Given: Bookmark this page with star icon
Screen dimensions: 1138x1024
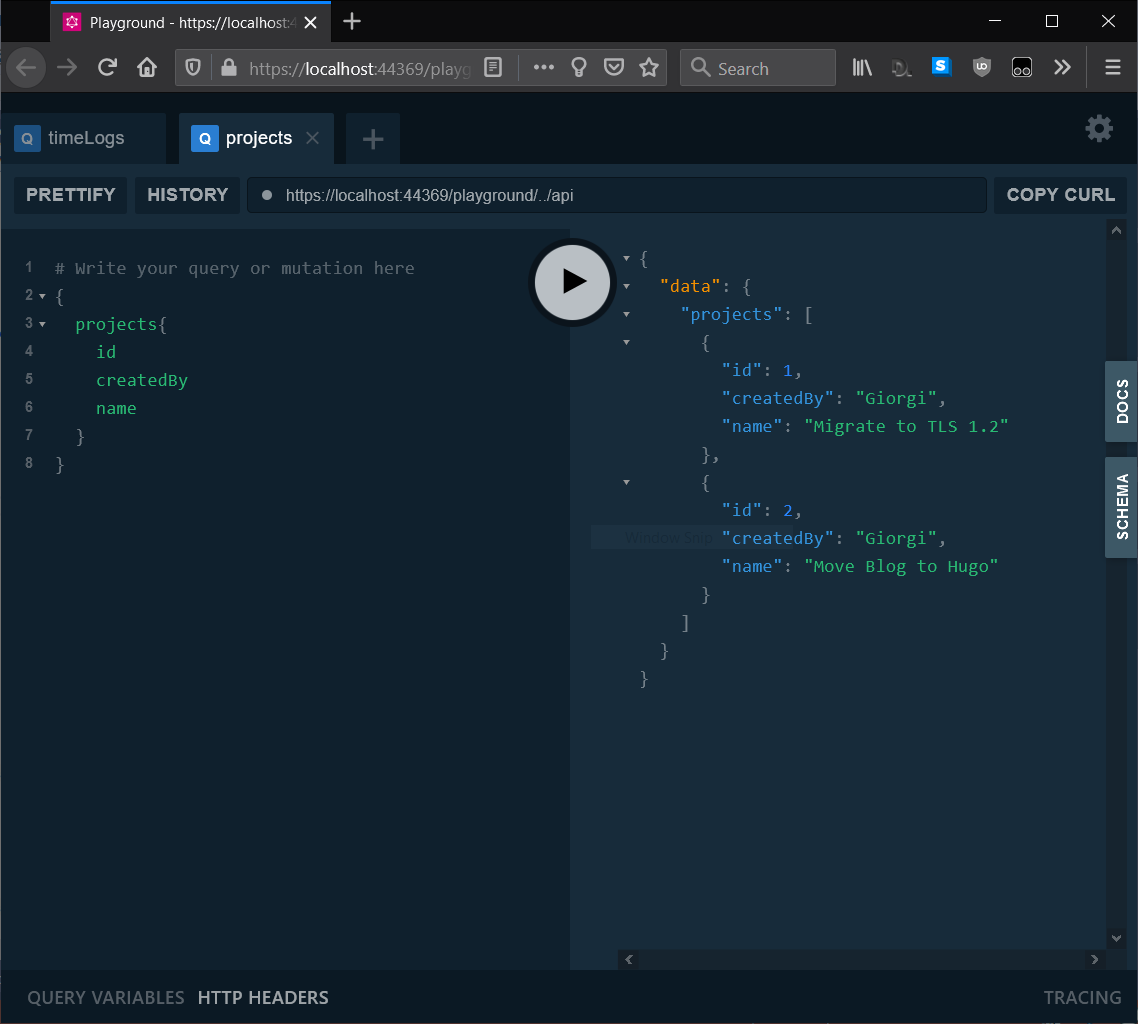Looking at the screenshot, I should [649, 68].
